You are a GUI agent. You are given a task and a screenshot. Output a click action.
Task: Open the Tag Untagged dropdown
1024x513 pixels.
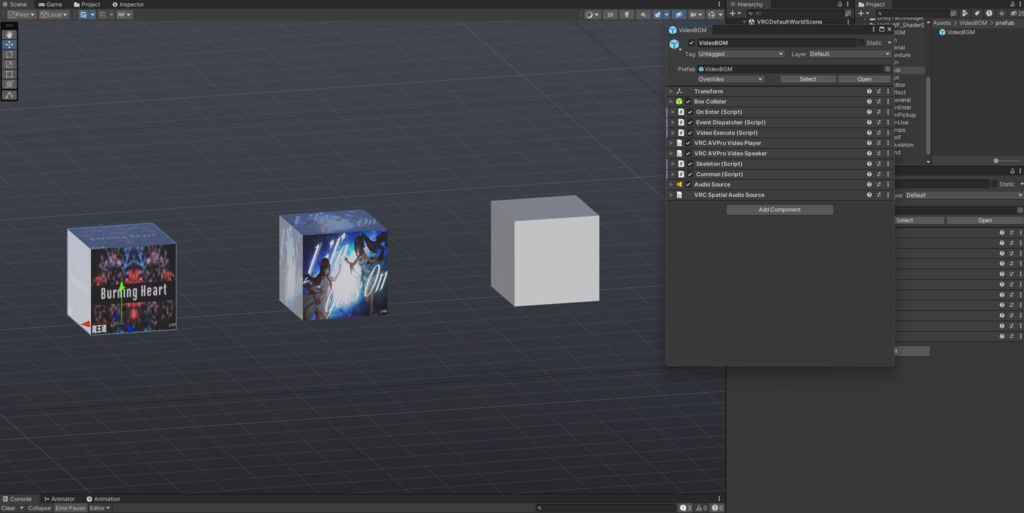[x=741, y=54]
